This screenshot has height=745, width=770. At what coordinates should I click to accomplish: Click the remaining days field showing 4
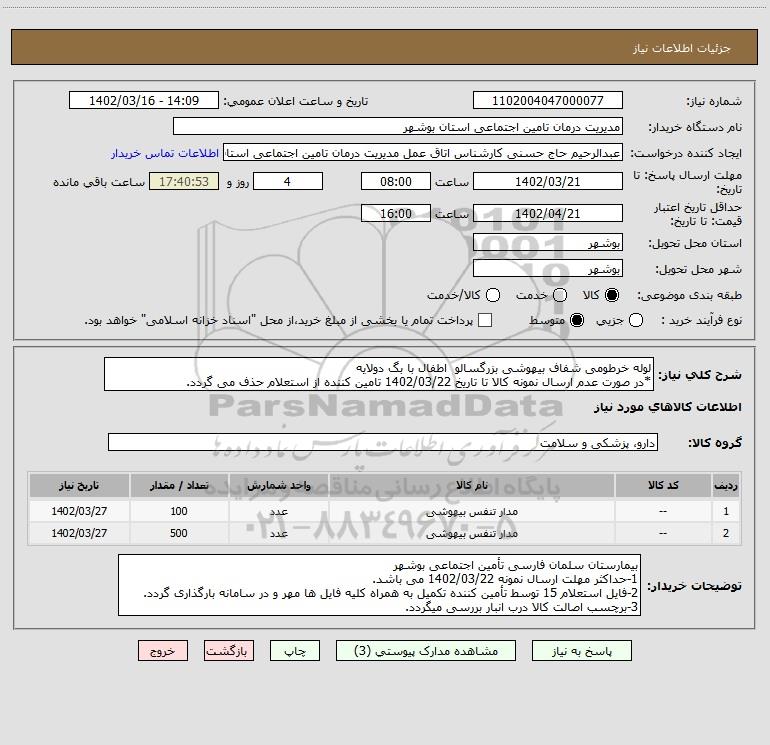pos(288,181)
